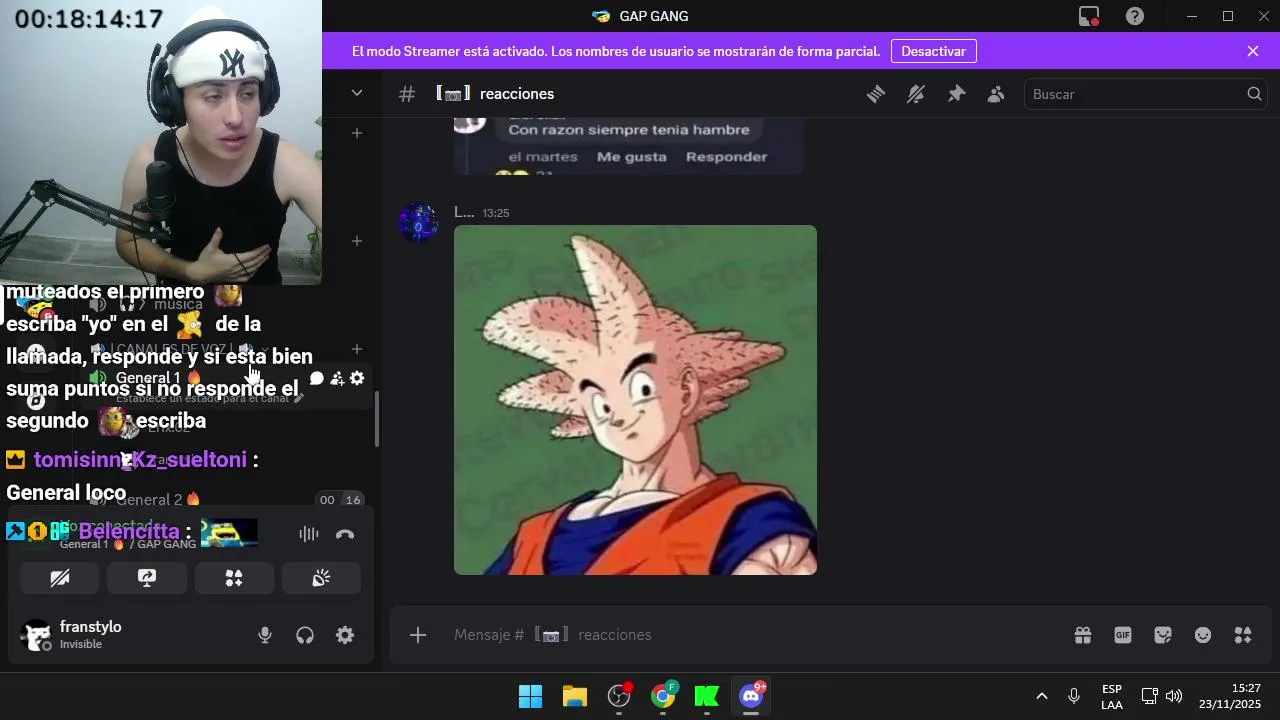Viewport: 1280px width, 720px height.
Task: Click Responder in the screenshot image
Action: tap(726, 156)
